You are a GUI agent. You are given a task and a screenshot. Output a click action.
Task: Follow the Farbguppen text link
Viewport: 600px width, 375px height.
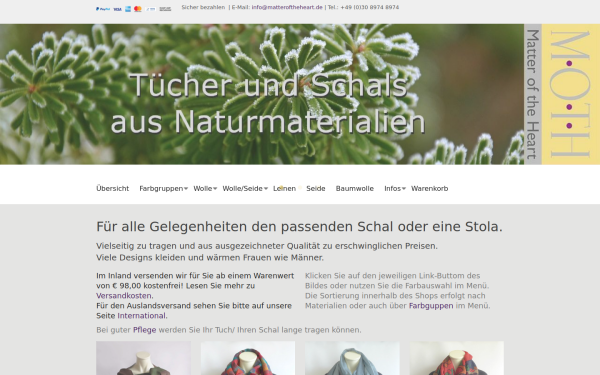tap(431, 306)
